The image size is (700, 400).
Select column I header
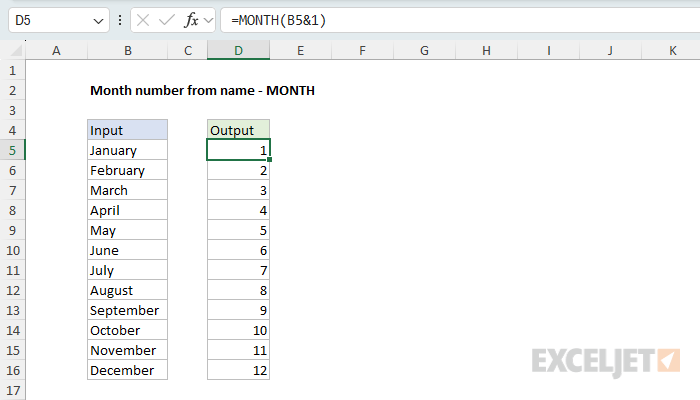click(x=549, y=50)
